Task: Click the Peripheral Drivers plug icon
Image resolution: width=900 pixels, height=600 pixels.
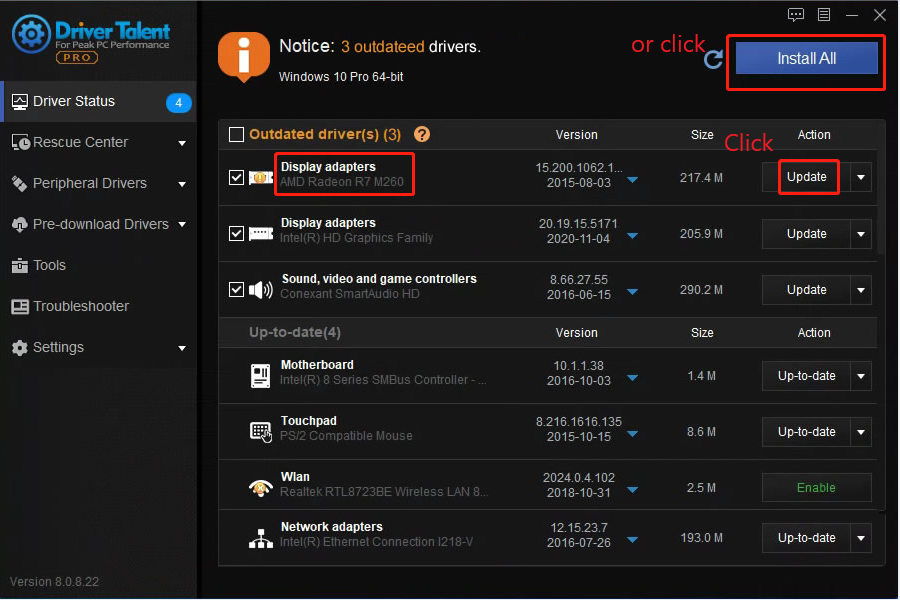Action: pos(20,184)
